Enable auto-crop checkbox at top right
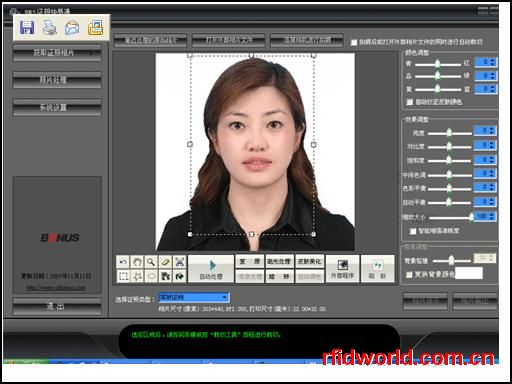 pos(354,42)
